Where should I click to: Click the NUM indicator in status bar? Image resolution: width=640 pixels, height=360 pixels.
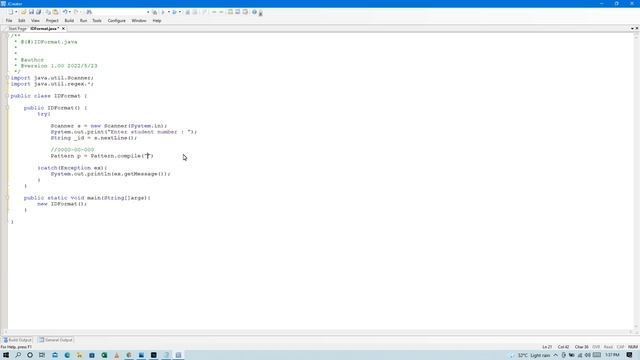[633, 347]
